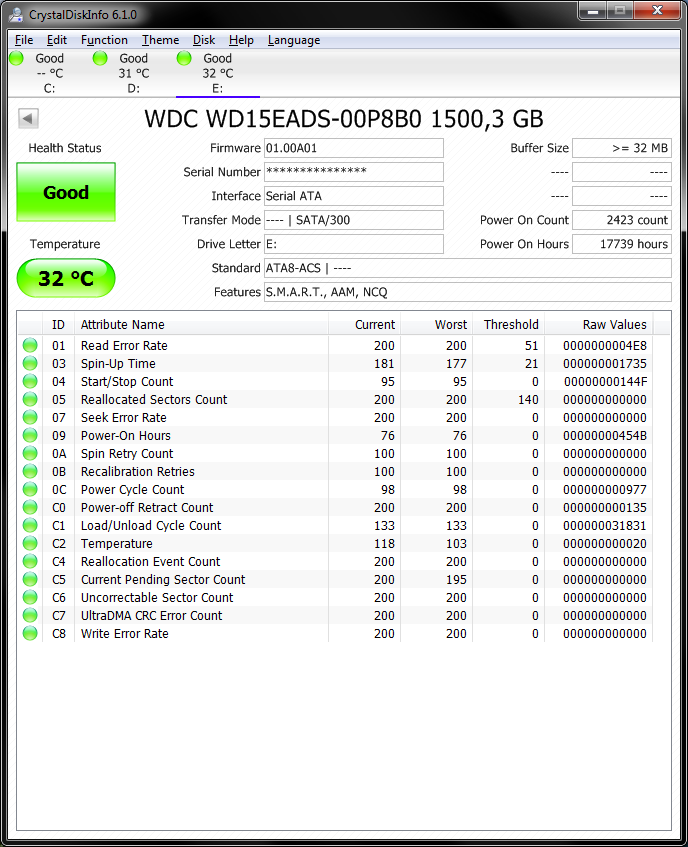Click the previous disk arrow button
This screenshot has width=688, height=847.
[x=28, y=118]
